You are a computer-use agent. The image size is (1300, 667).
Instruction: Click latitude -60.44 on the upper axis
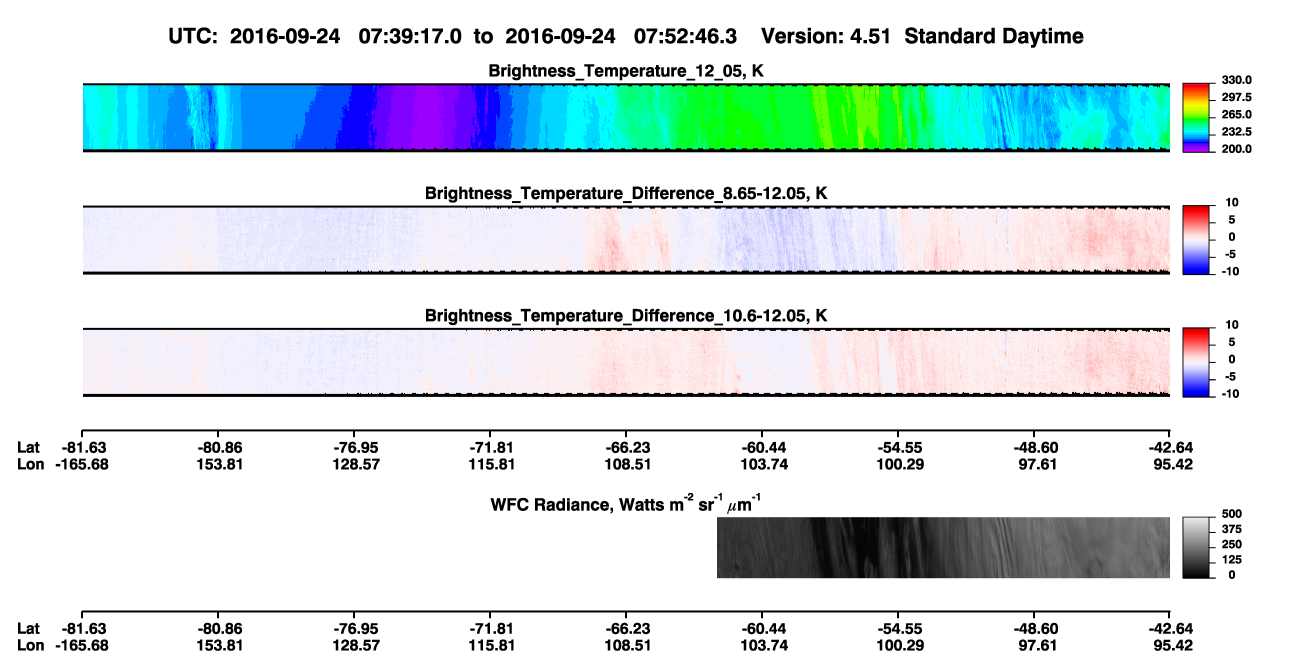click(762, 447)
